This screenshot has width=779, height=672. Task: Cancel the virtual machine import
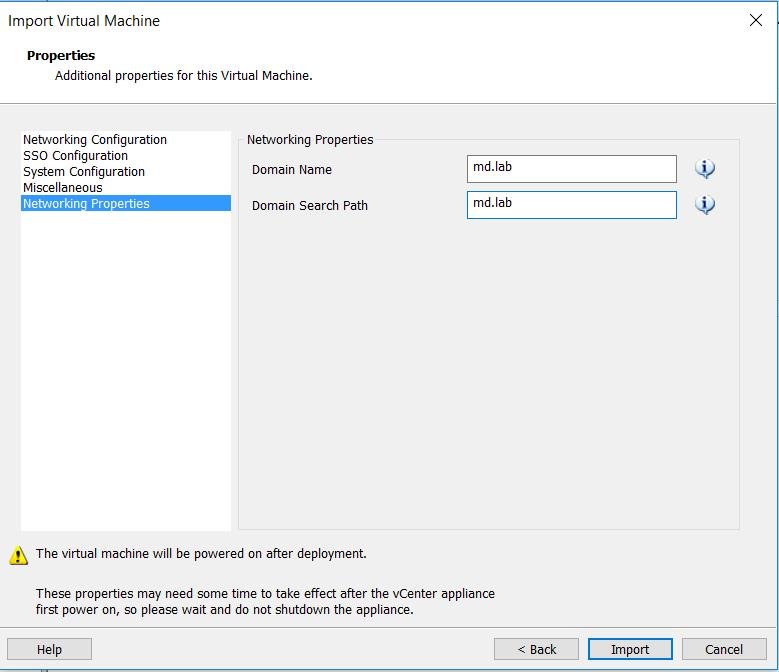(x=724, y=649)
